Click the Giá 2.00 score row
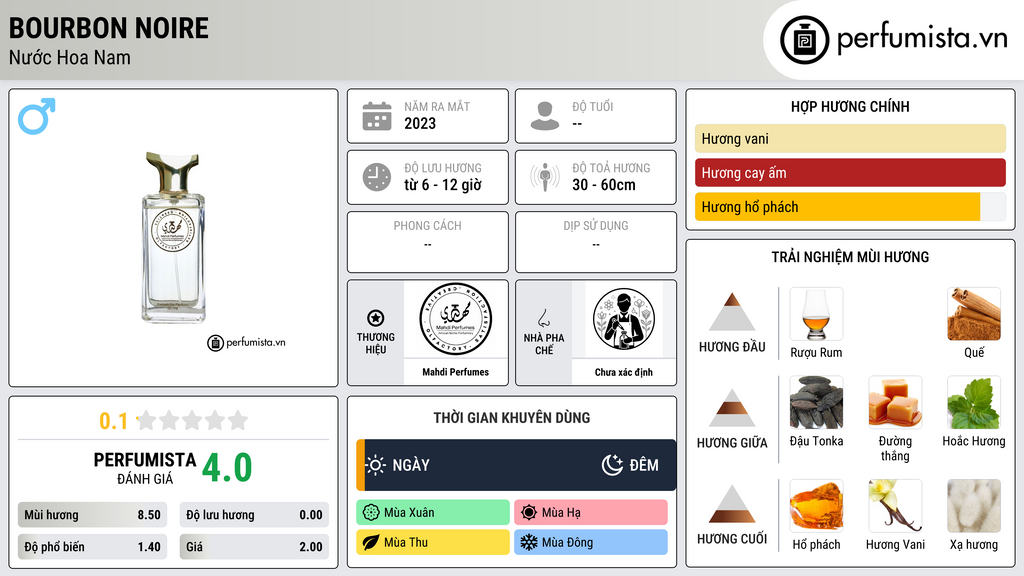This screenshot has width=1024, height=576. pos(254,547)
